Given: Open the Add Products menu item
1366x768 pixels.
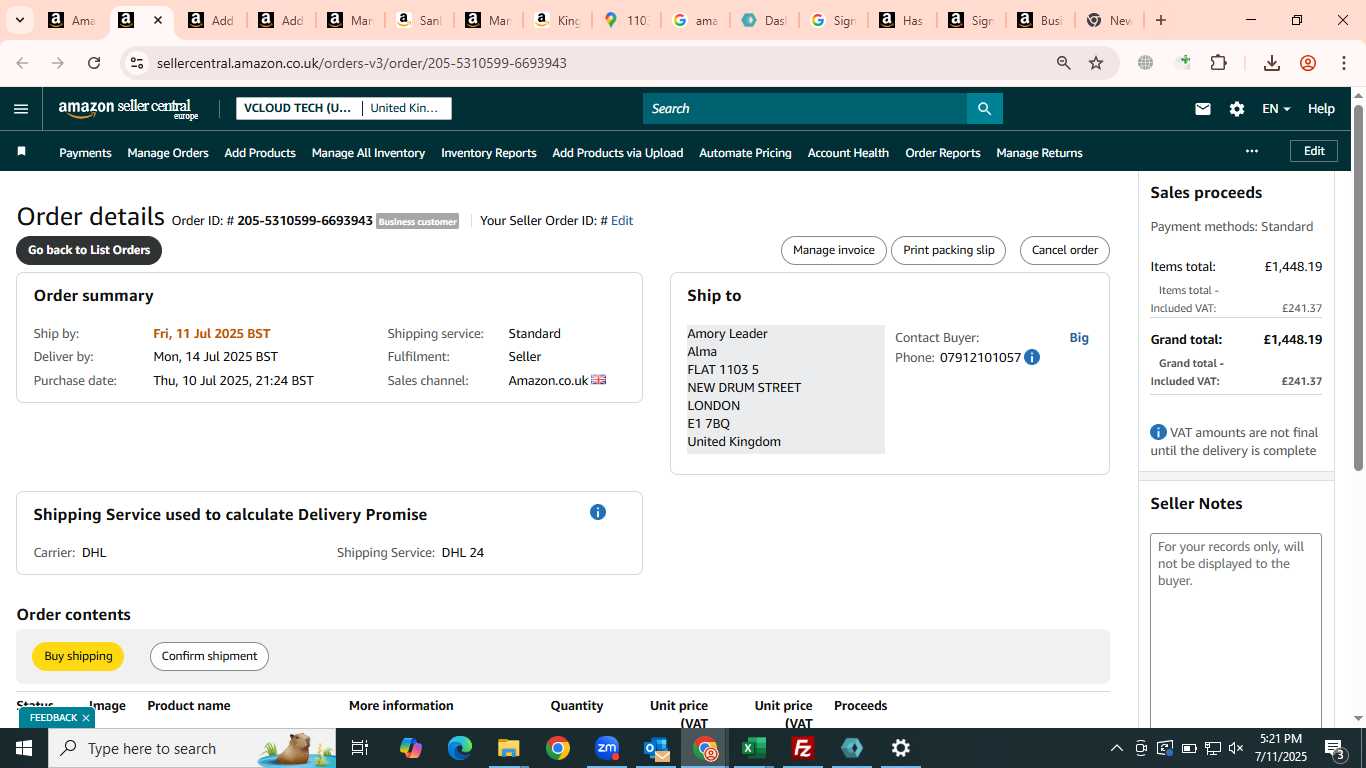Looking at the screenshot, I should [260, 153].
